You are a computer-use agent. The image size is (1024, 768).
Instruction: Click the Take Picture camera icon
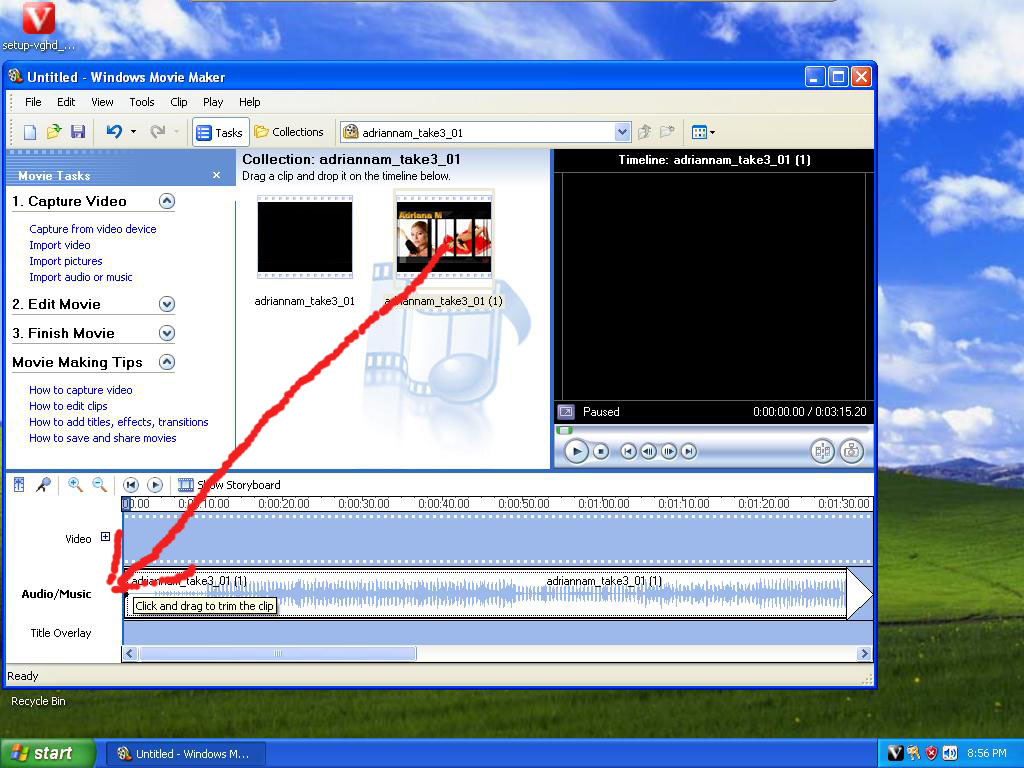pyautogui.click(x=851, y=451)
